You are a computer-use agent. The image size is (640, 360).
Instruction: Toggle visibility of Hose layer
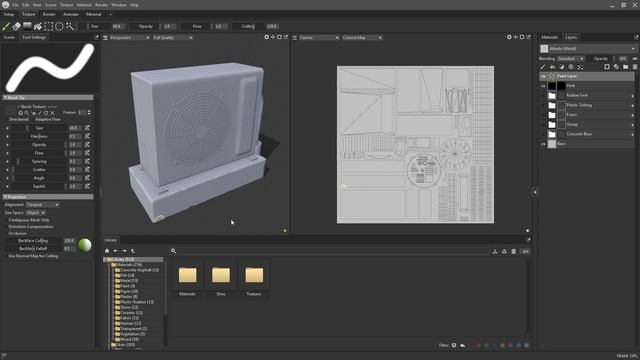543,86
